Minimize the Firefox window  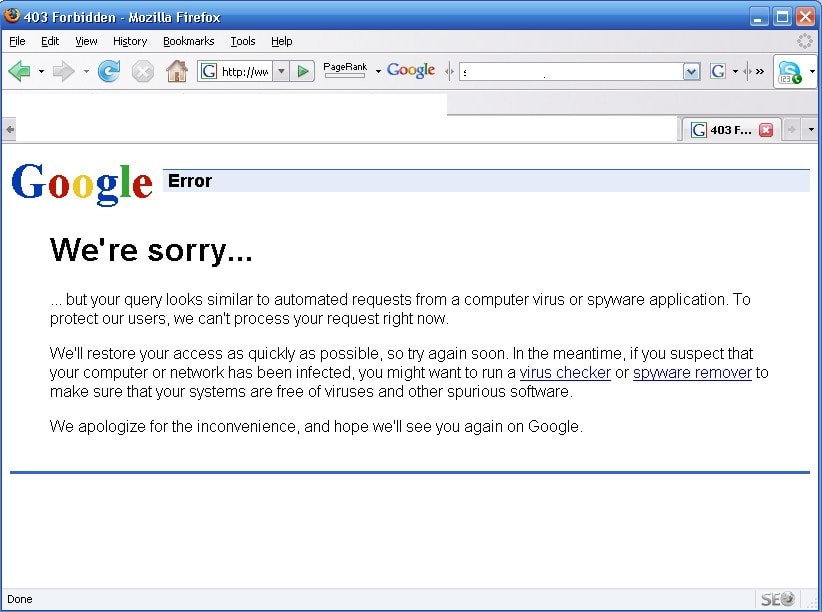pyautogui.click(x=759, y=17)
